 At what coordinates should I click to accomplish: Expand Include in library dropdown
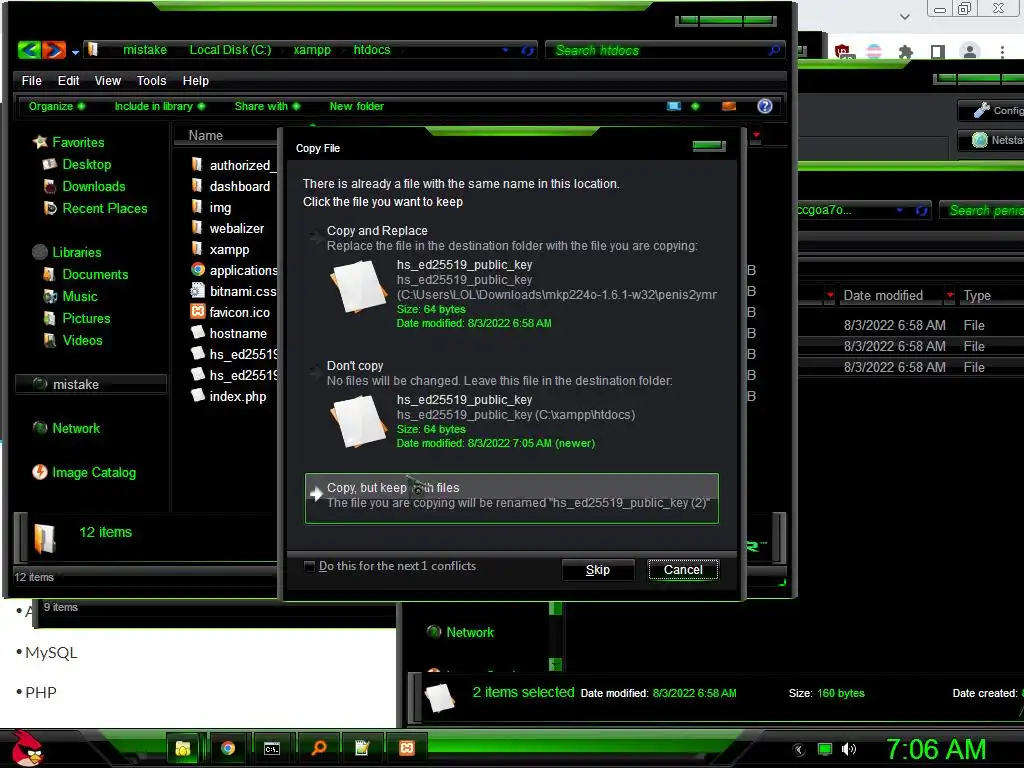click(x=159, y=106)
